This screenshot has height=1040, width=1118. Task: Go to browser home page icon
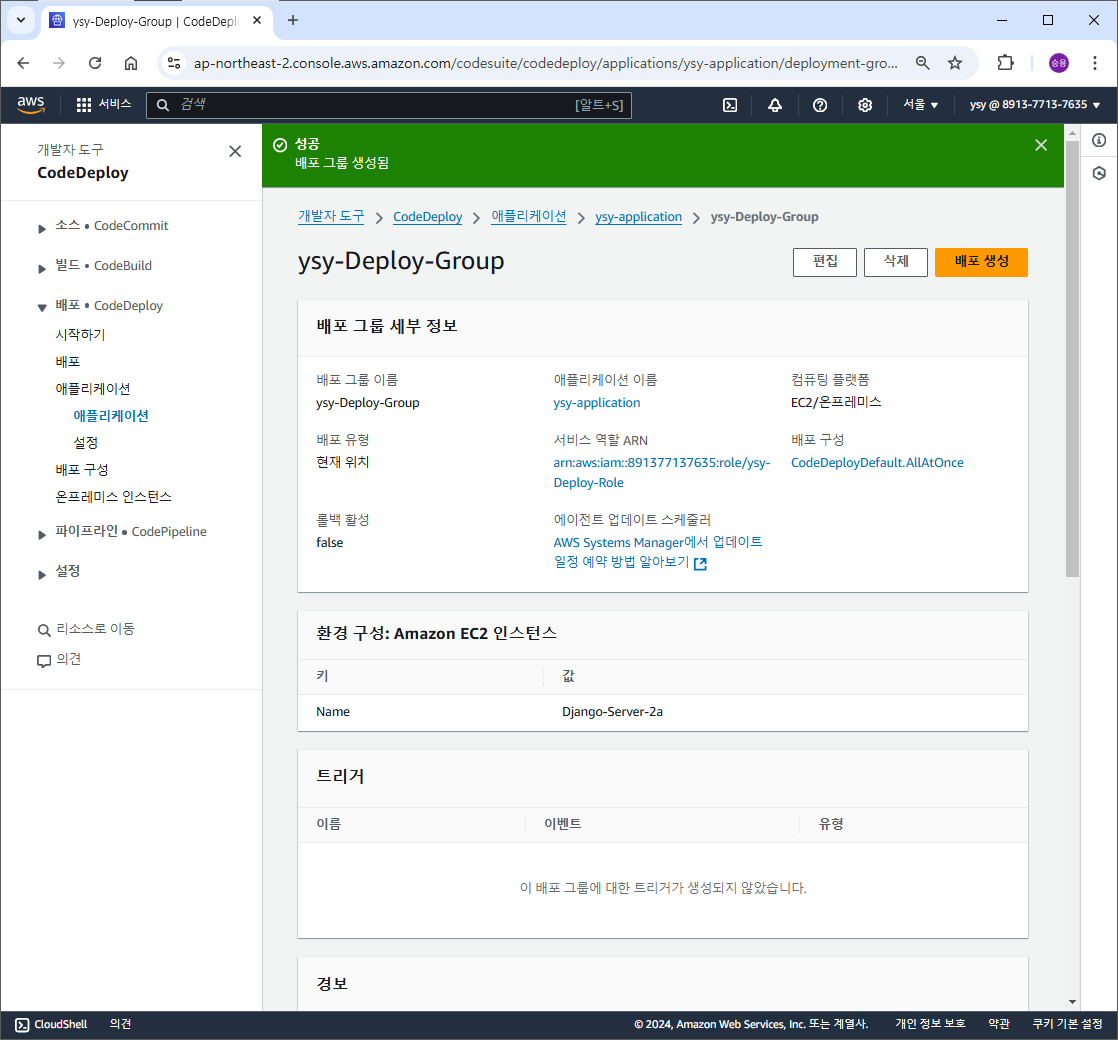[130, 63]
